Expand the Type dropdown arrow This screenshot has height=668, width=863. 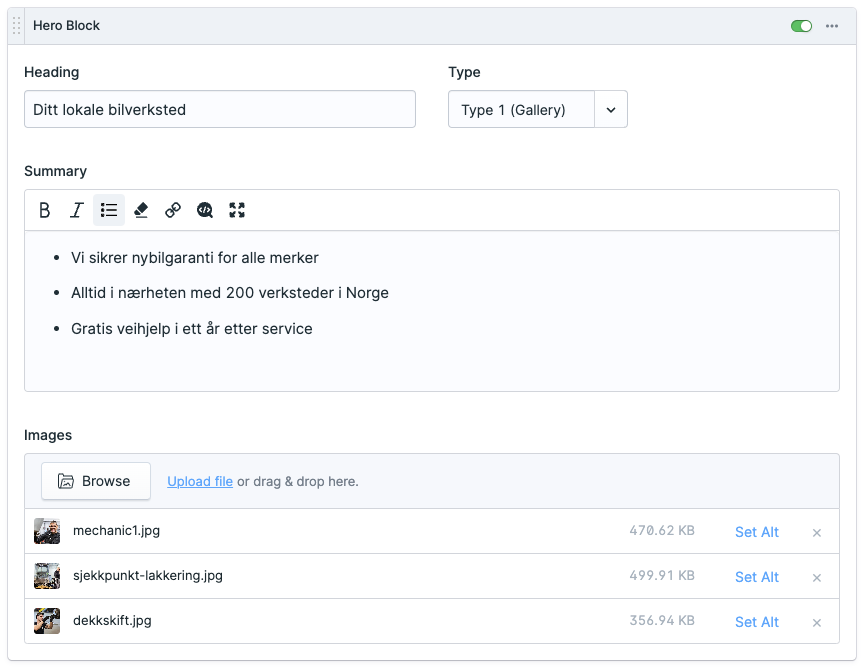611,110
